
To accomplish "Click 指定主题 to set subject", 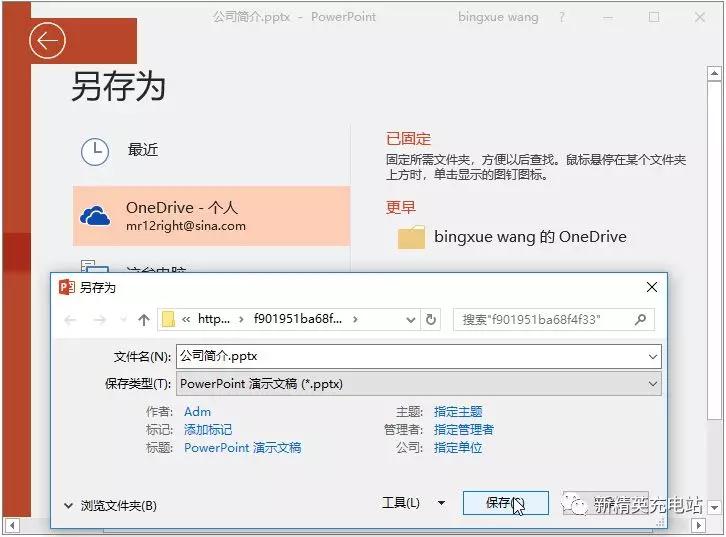I will pos(458,412).
